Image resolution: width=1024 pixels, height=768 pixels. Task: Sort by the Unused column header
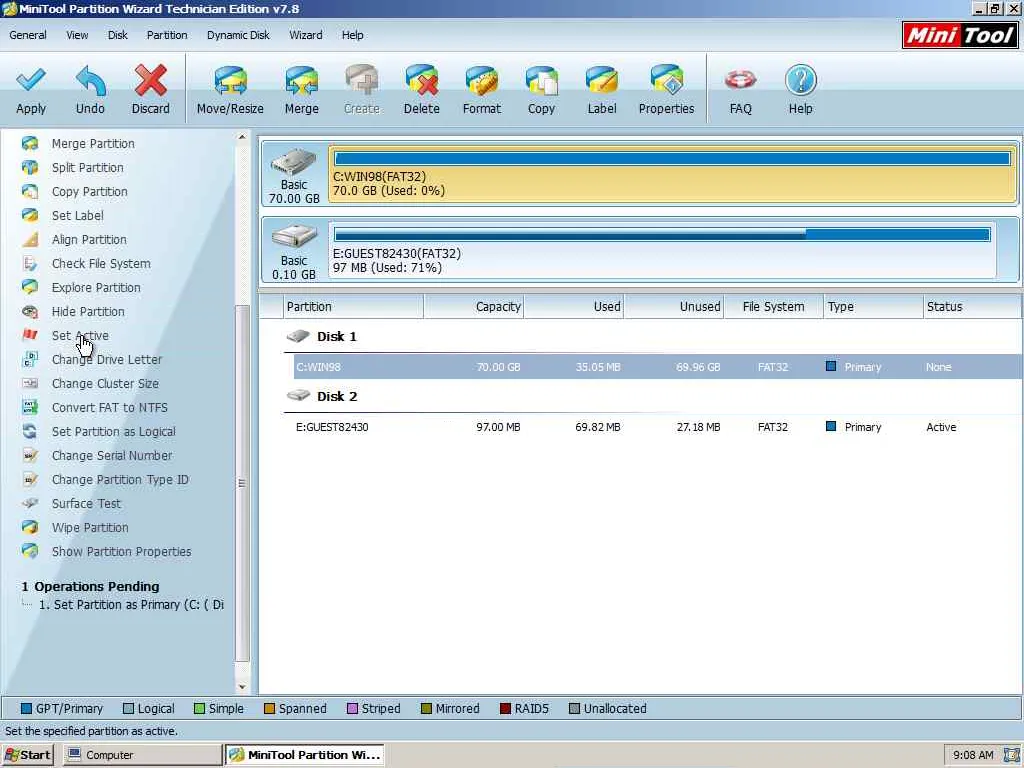point(674,306)
